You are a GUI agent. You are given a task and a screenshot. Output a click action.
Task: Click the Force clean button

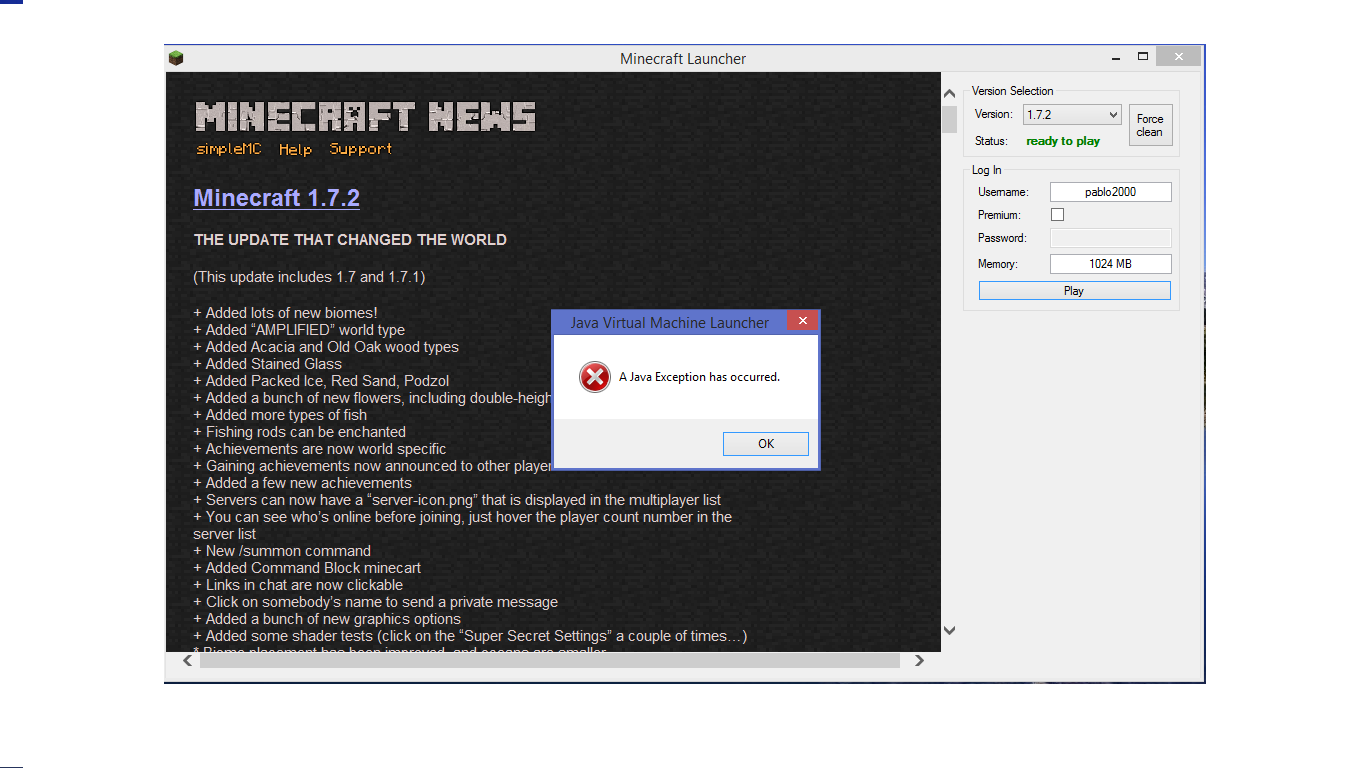[1150, 125]
